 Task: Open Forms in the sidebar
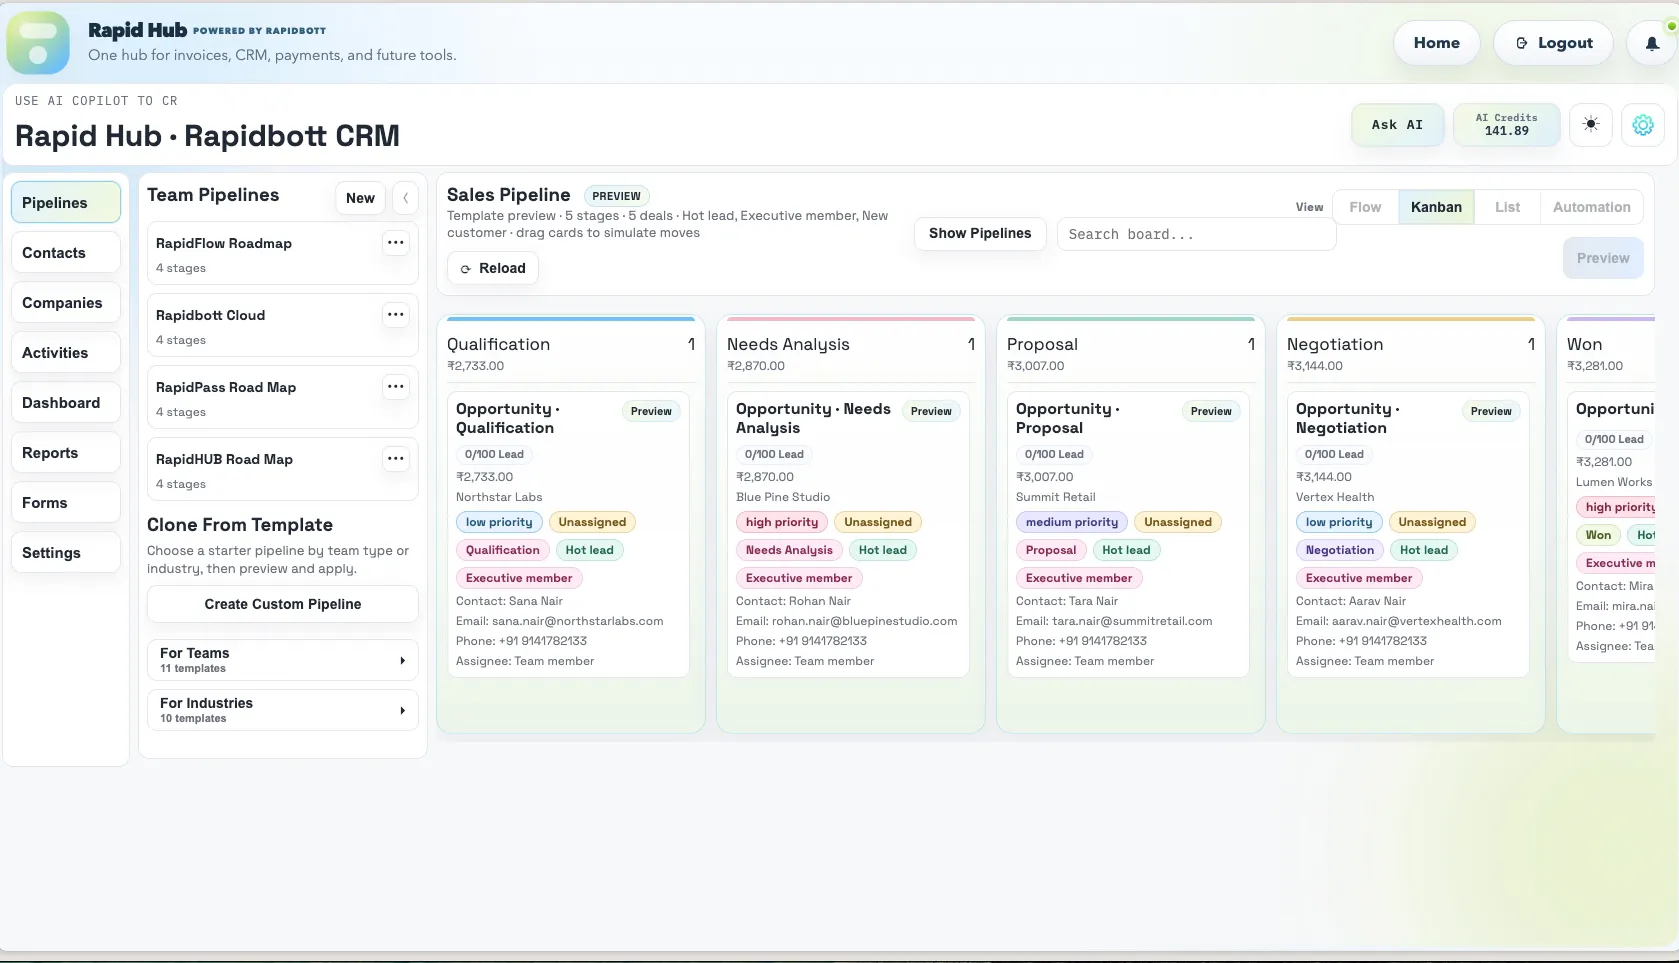[x=66, y=502]
